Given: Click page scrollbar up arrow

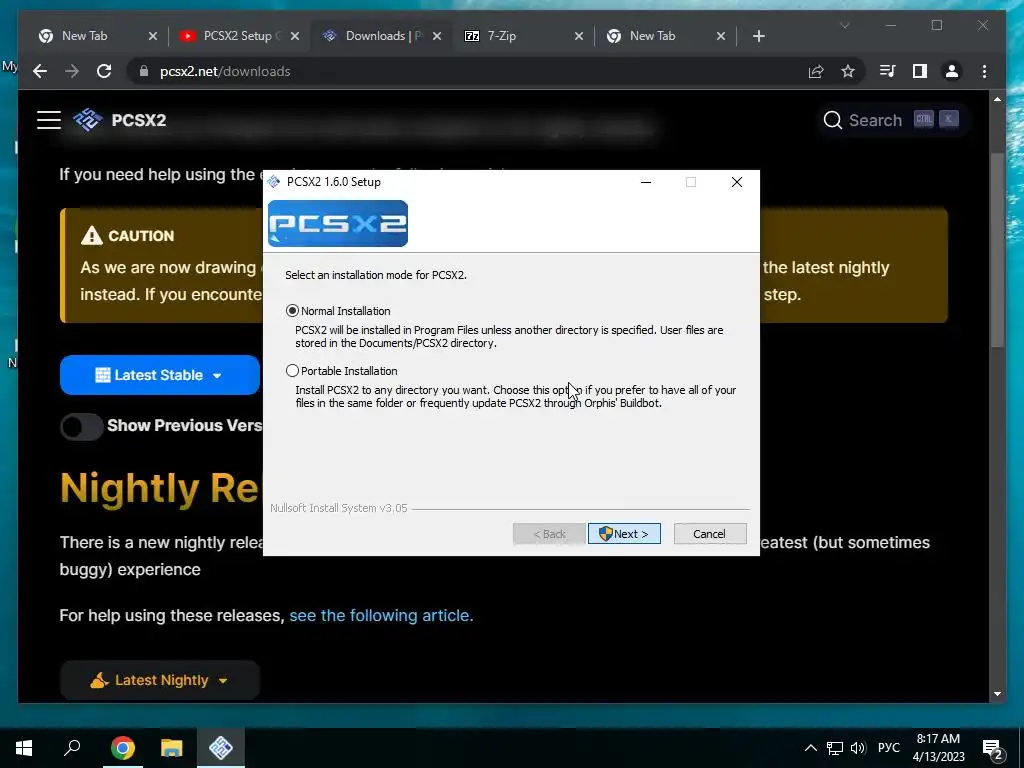Looking at the screenshot, I should [x=997, y=99].
